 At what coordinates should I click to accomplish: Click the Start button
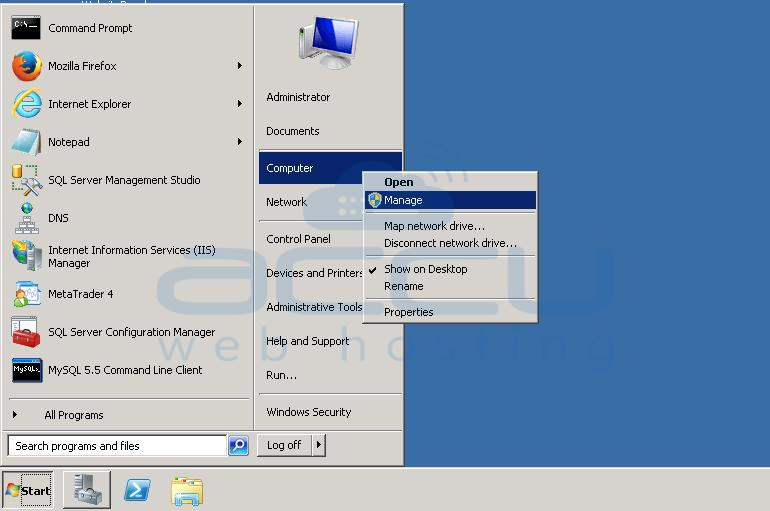coord(28,490)
